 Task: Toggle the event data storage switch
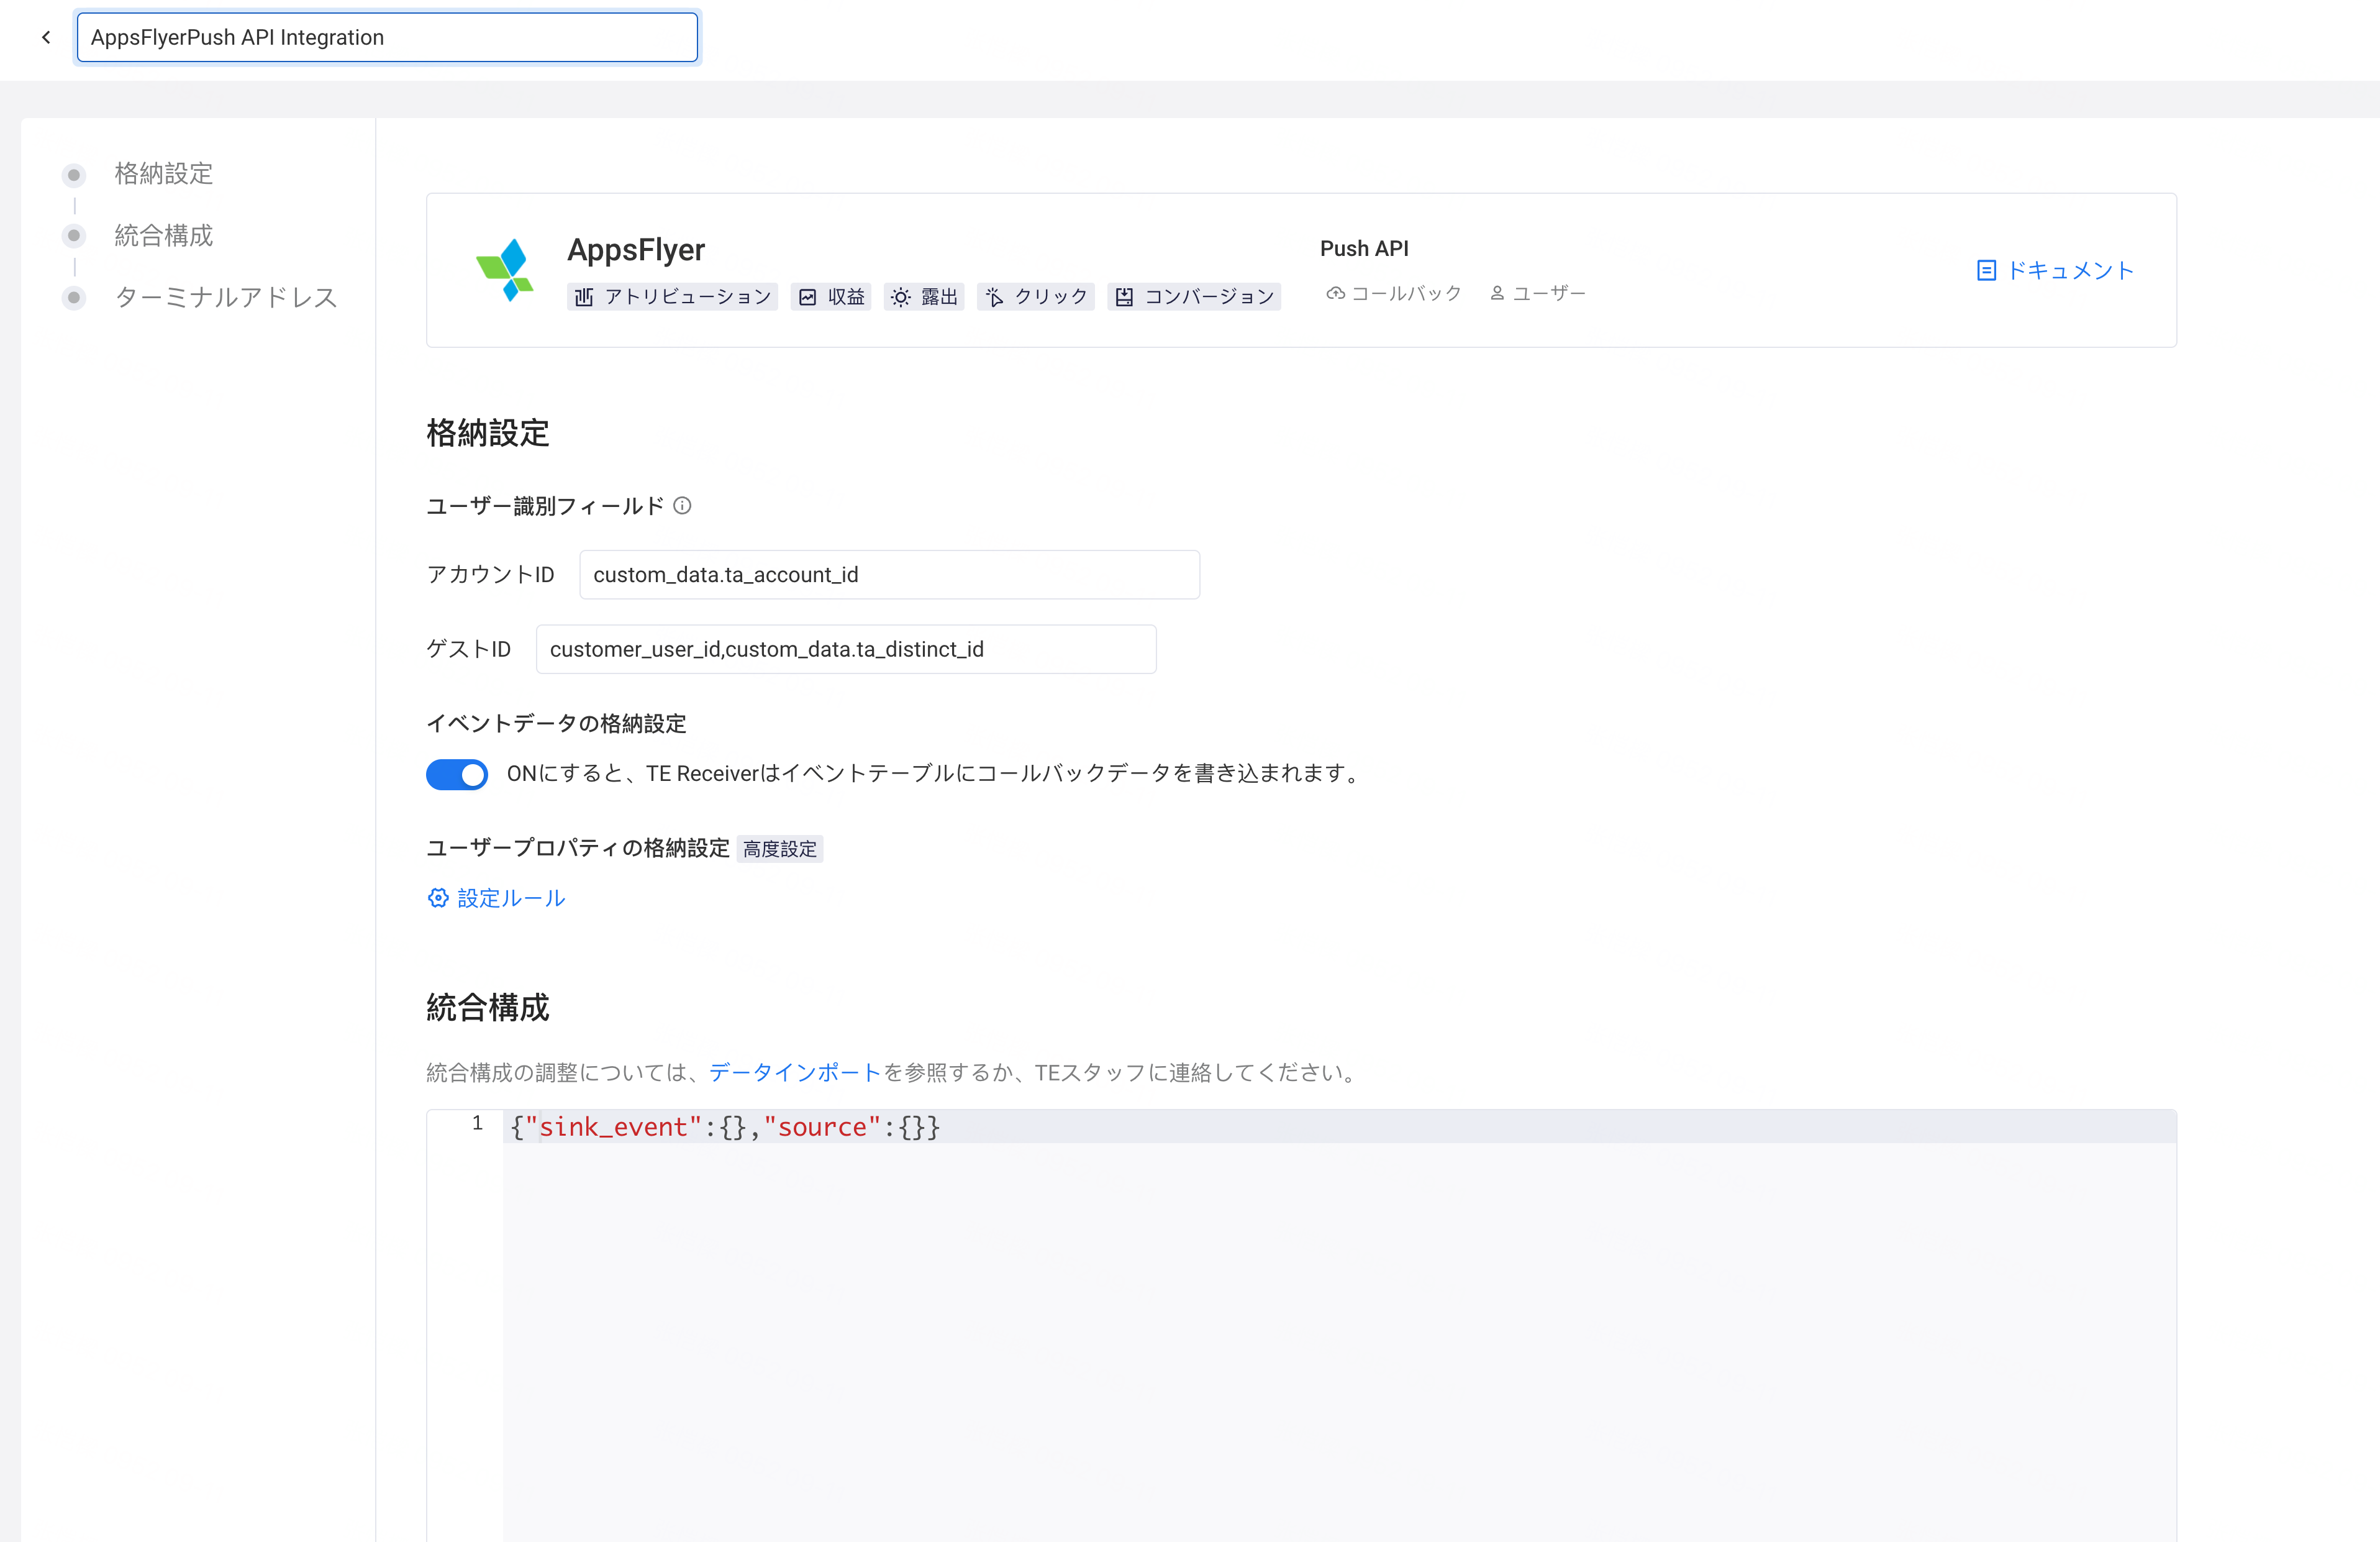tap(457, 774)
